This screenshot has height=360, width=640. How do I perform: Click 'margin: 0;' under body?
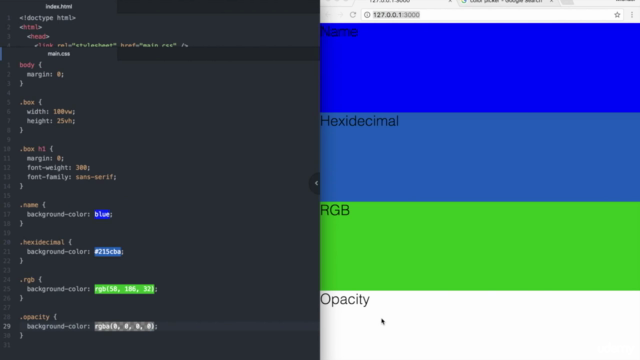[45, 74]
